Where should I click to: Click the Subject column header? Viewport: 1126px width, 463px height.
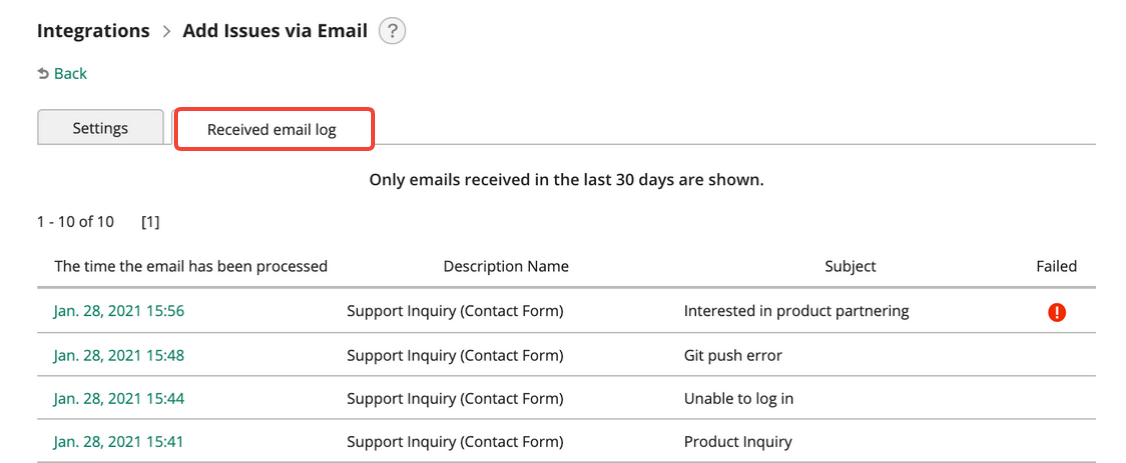[x=850, y=266]
